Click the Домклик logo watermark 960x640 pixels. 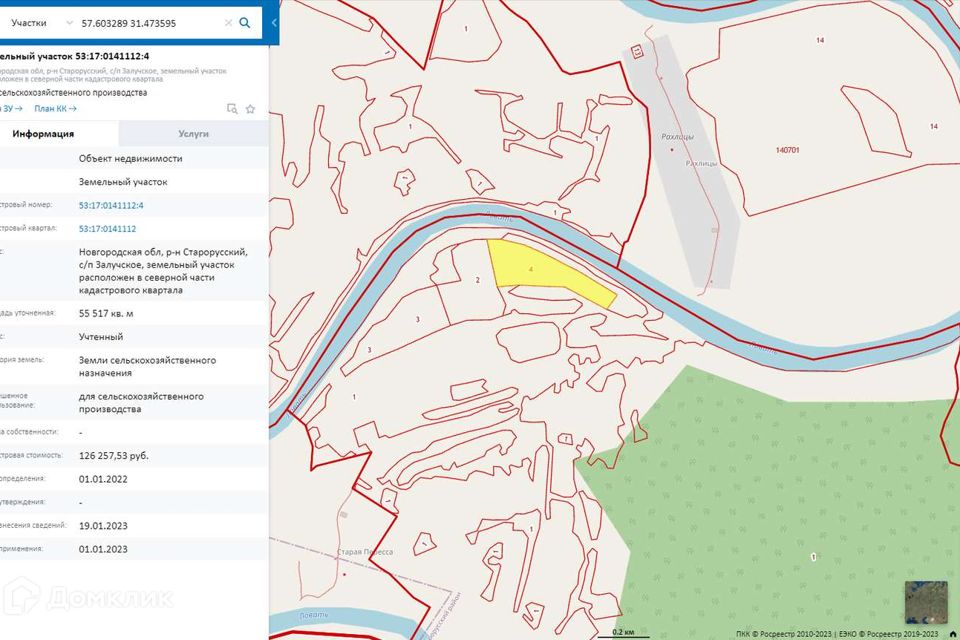pyautogui.click(x=90, y=597)
